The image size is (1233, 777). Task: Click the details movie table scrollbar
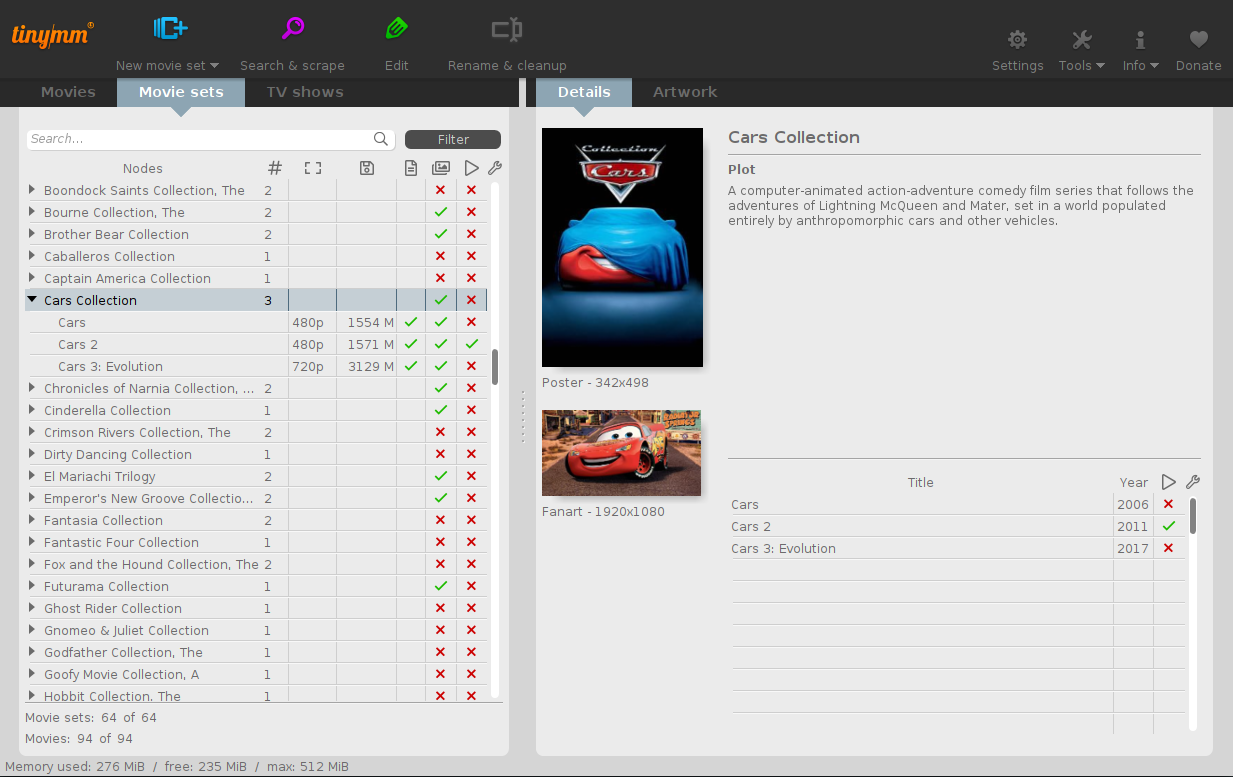point(1192,516)
